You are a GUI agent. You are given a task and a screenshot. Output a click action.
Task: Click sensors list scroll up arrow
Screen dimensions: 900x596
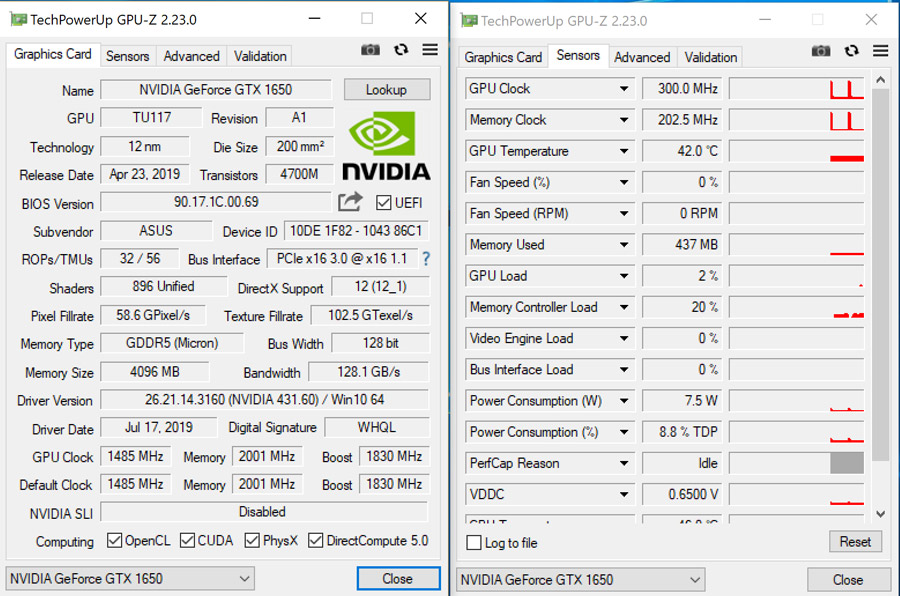coord(880,80)
